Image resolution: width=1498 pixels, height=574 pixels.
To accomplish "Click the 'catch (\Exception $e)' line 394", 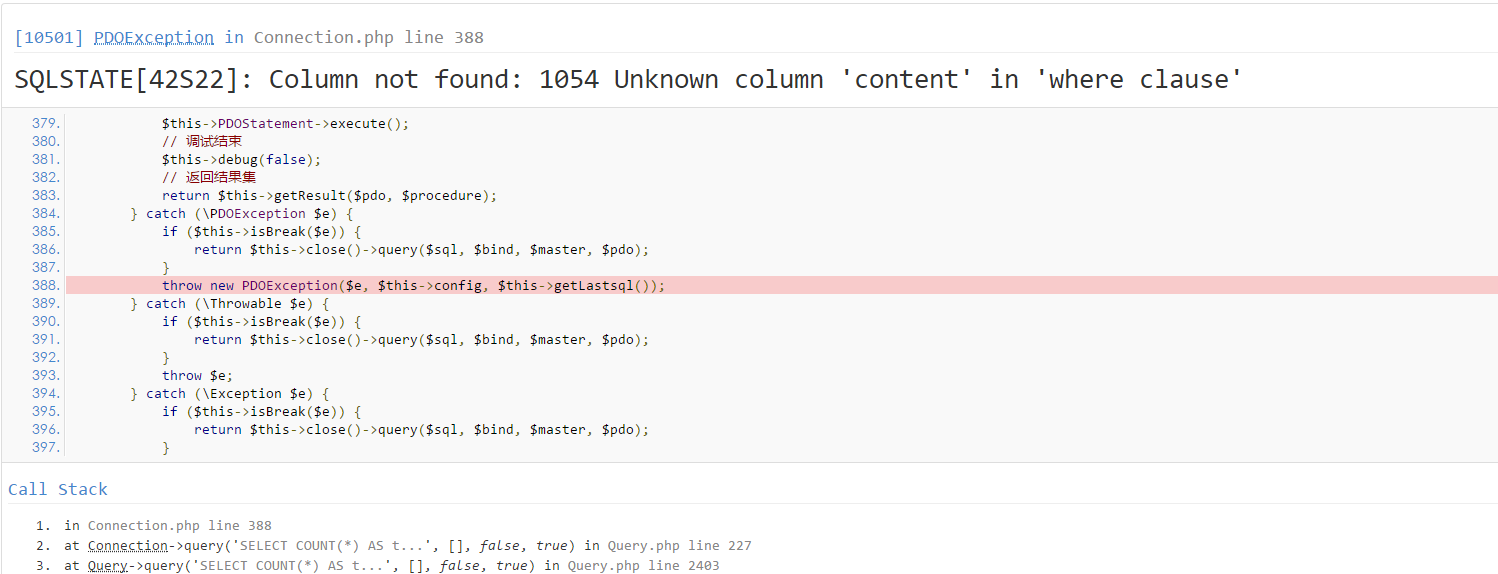I will (x=229, y=394).
